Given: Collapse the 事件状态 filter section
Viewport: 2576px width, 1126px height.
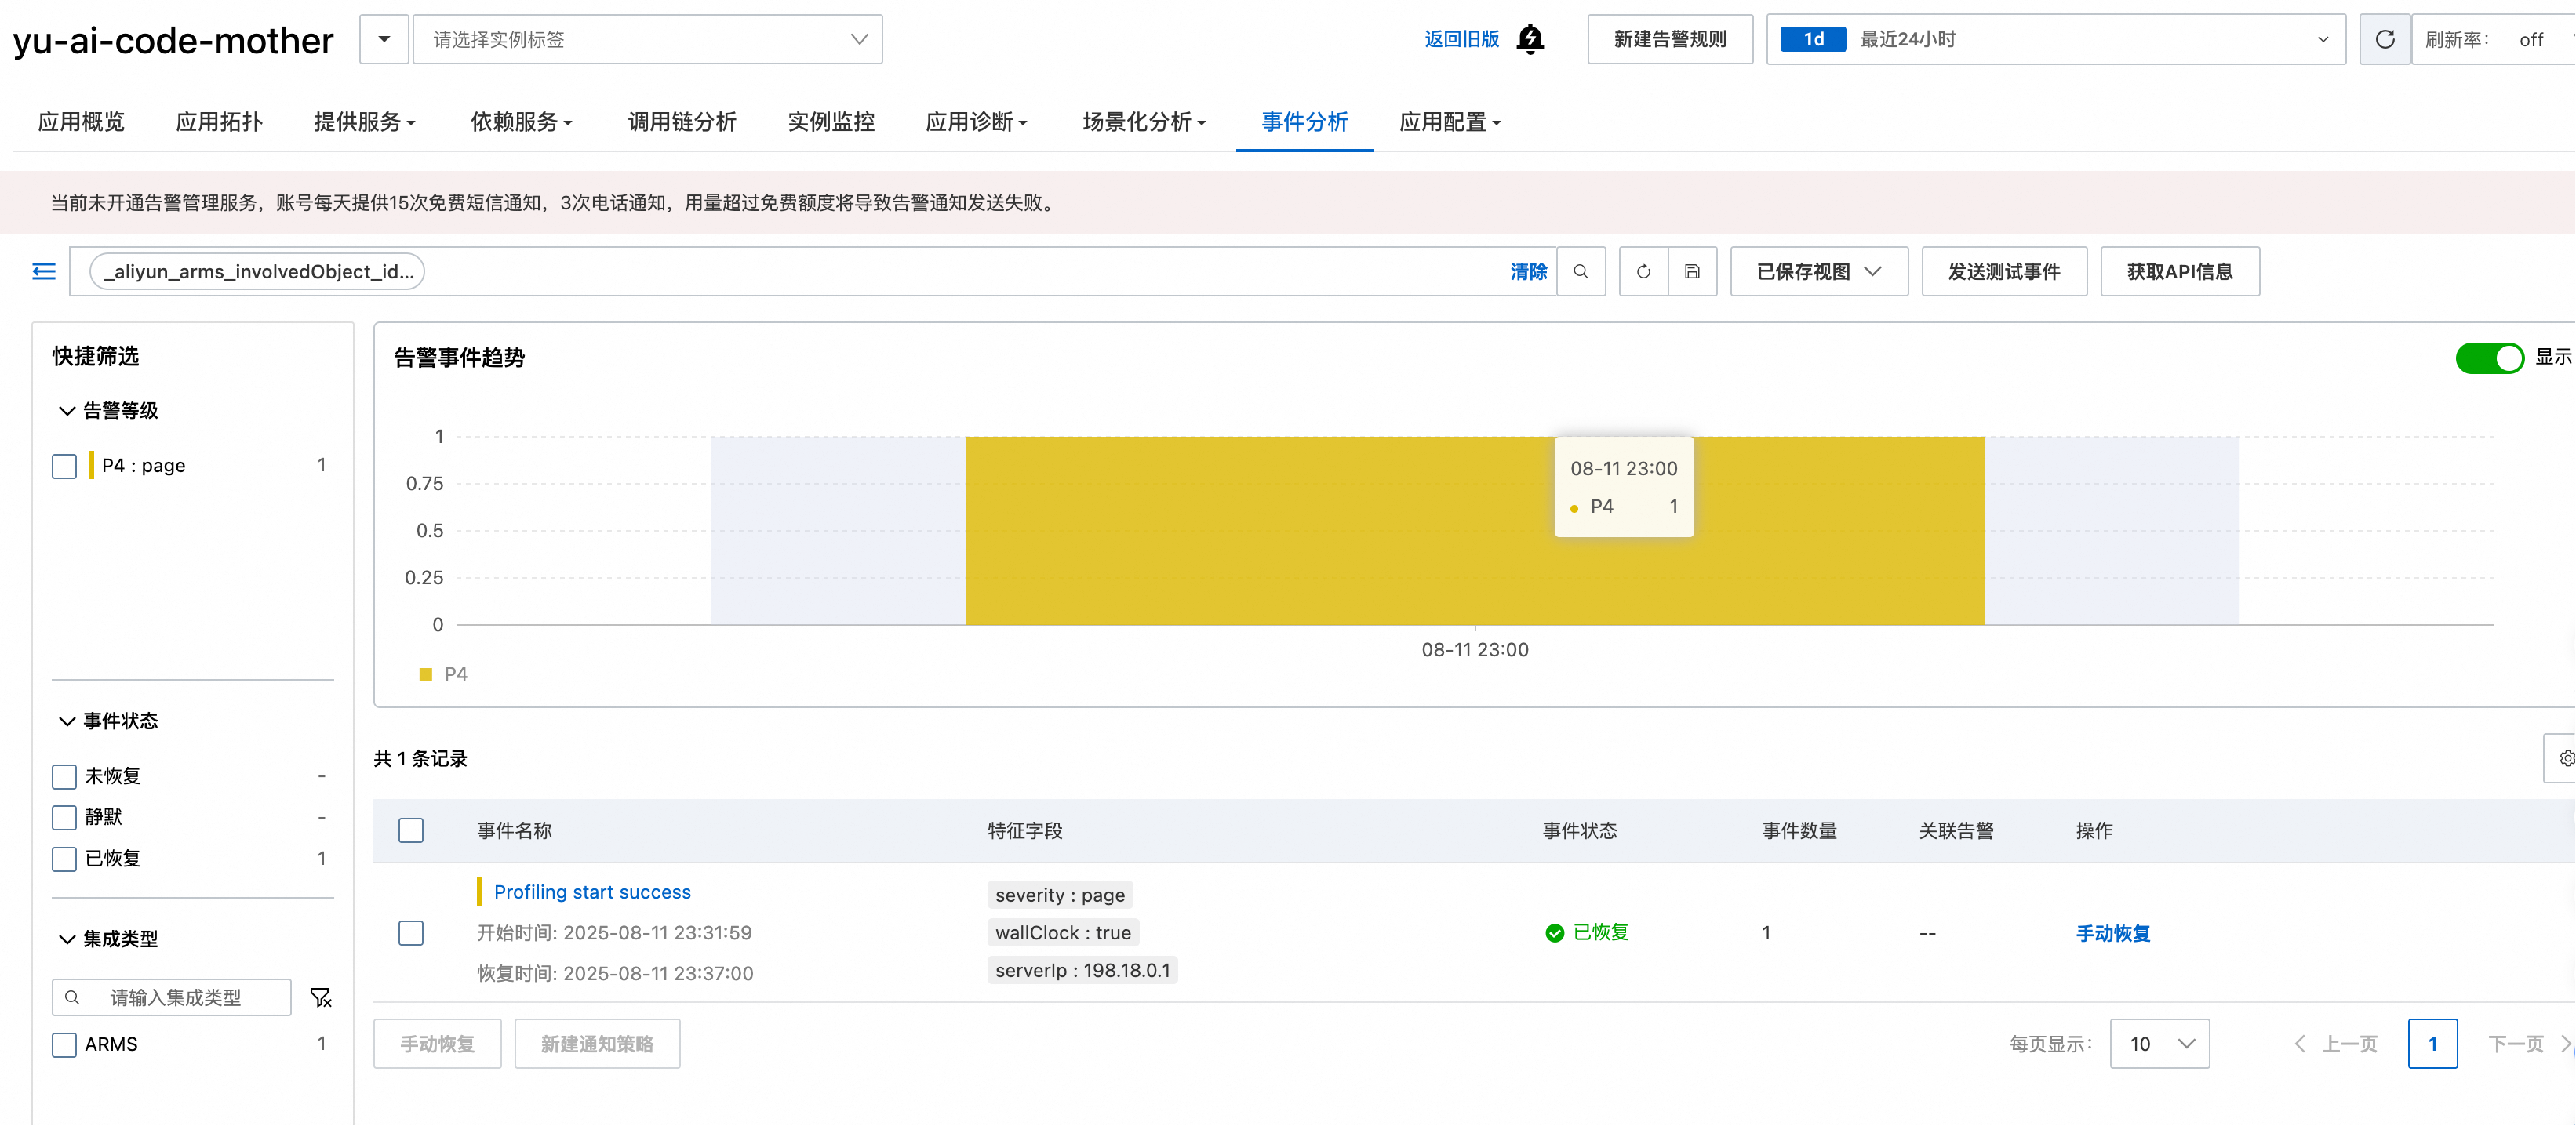Looking at the screenshot, I should coord(68,721).
